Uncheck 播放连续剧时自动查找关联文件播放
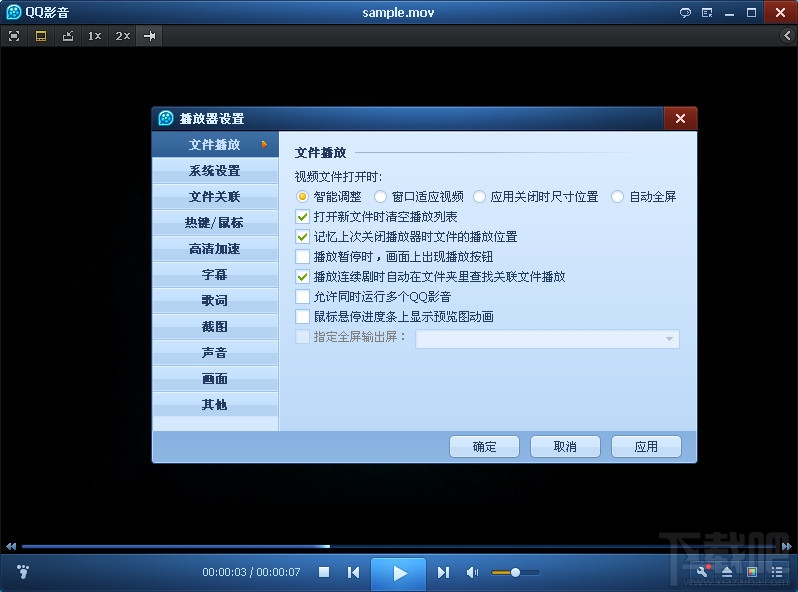This screenshot has height=592, width=798. [x=302, y=277]
